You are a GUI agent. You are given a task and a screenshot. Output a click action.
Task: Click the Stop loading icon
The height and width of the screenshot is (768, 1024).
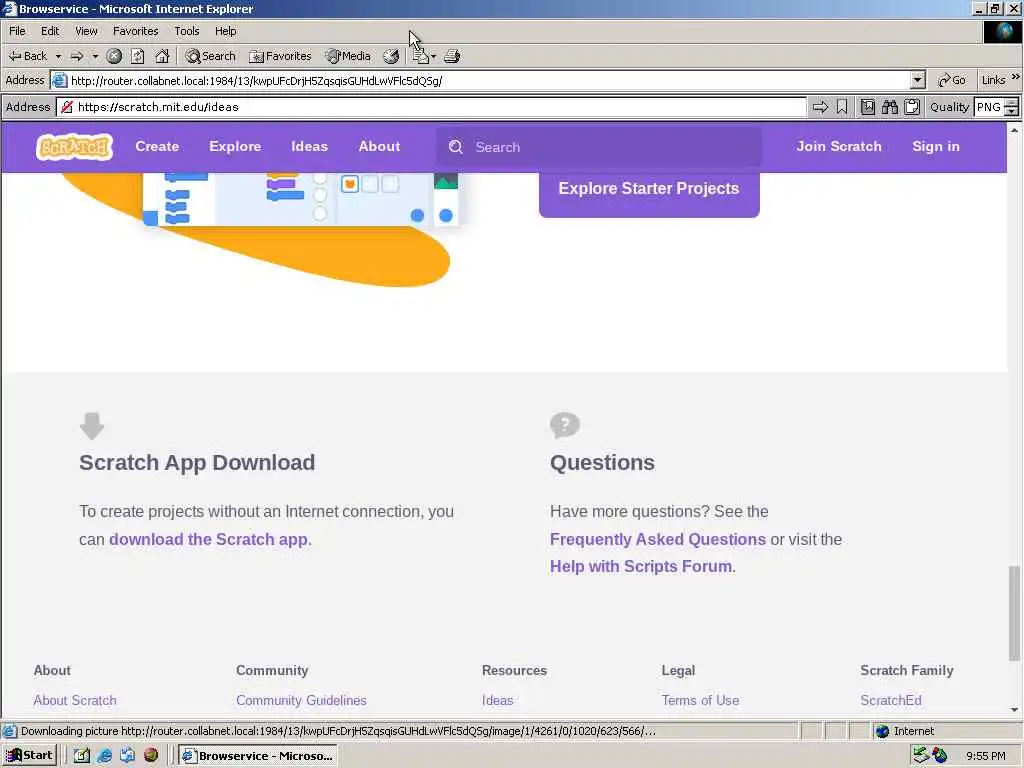[x=114, y=56]
